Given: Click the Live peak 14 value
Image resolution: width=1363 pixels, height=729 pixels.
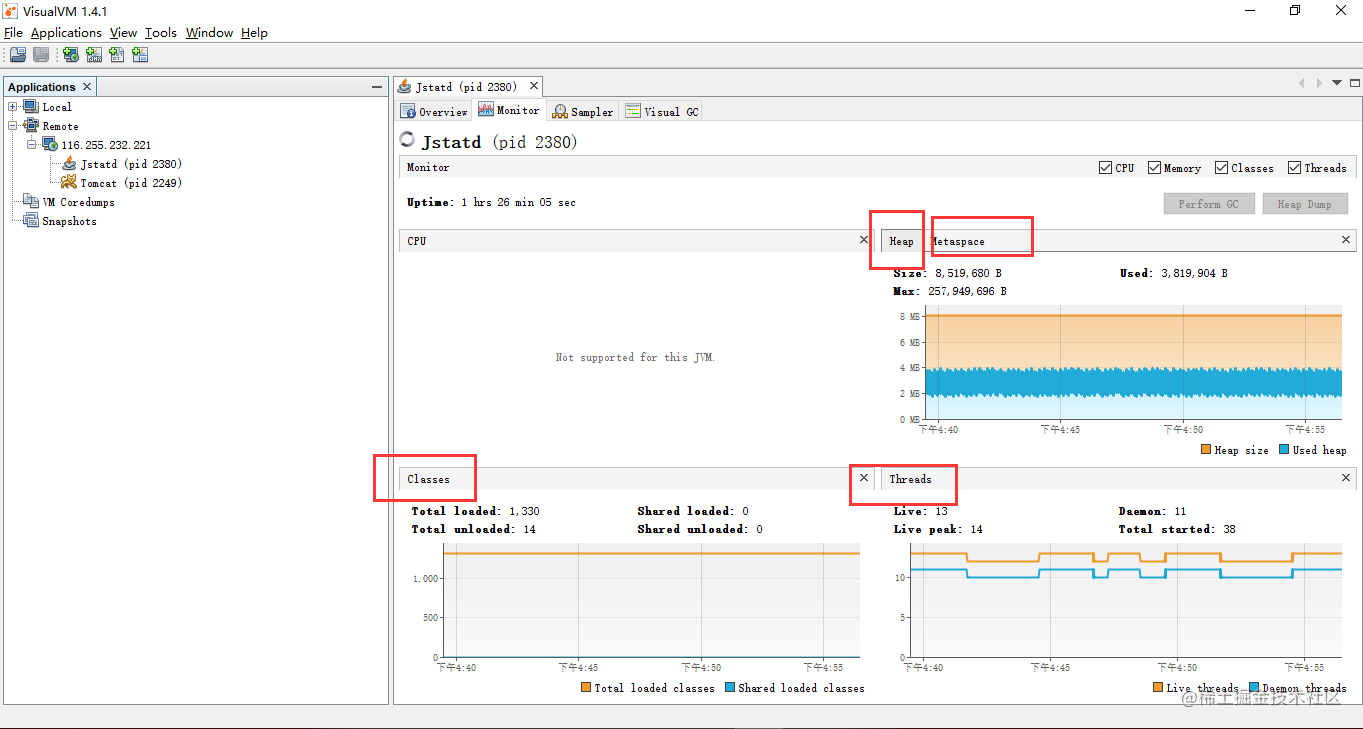Looking at the screenshot, I should coord(976,529).
